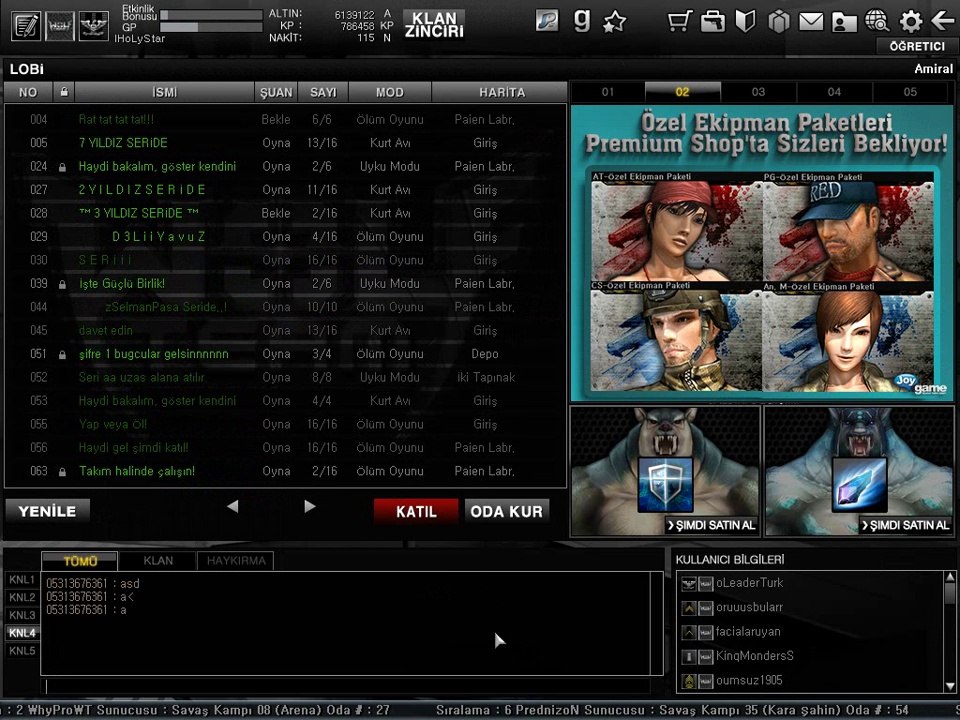The width and height of the screenshot is (960, 720).
Task: Open the P premium icon
Action: click(547, 21)
